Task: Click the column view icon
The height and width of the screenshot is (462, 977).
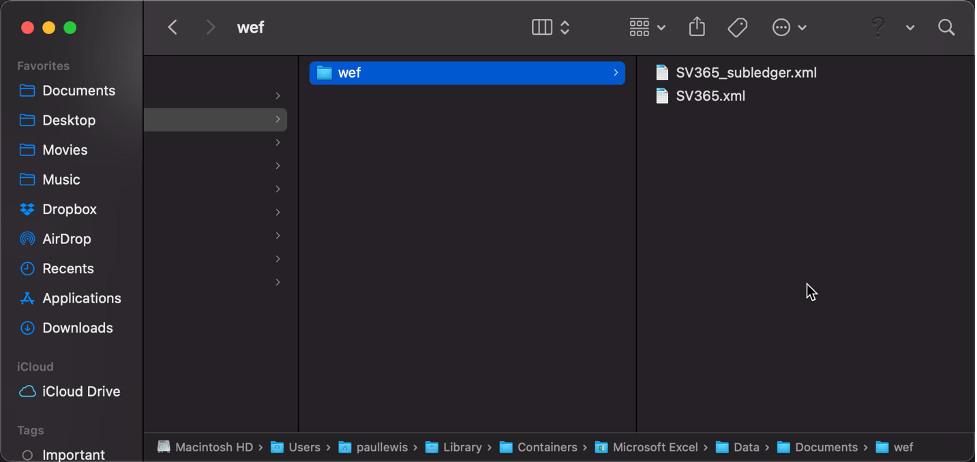Action: click(x=542, y=28)
